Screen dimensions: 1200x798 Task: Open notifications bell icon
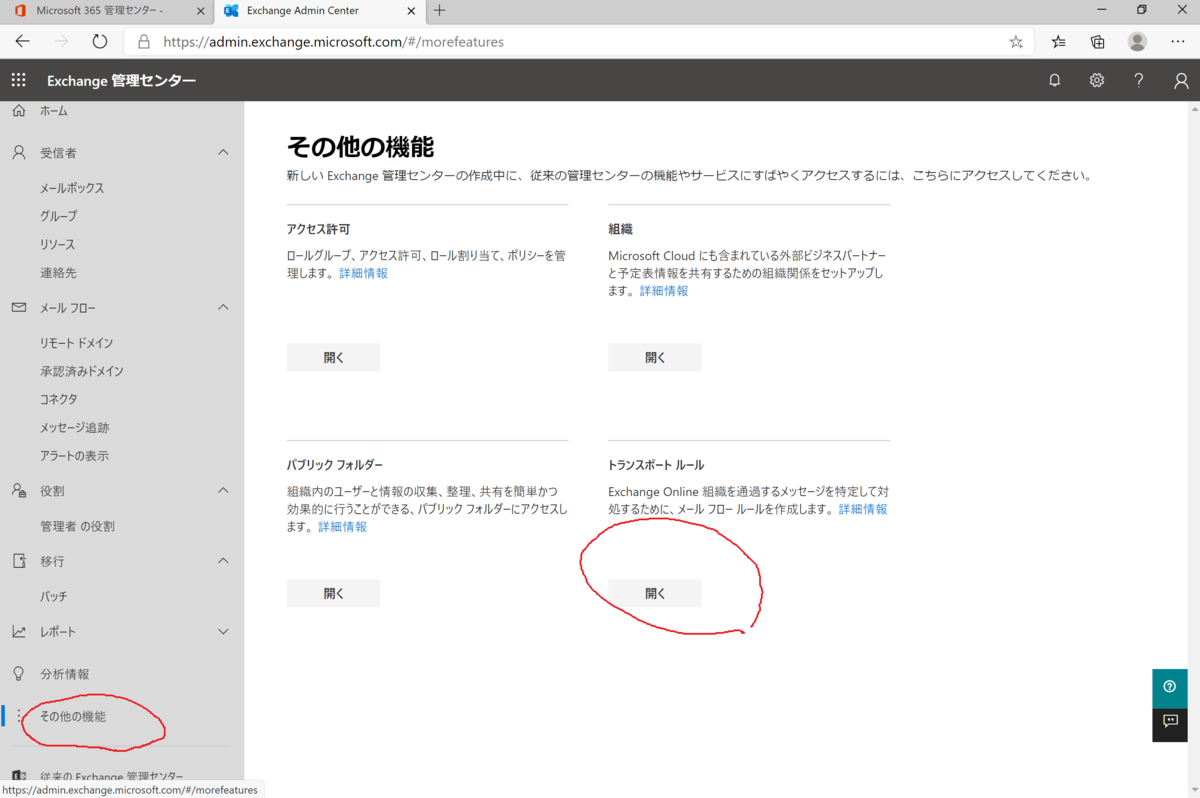[x=1054, y=80]
